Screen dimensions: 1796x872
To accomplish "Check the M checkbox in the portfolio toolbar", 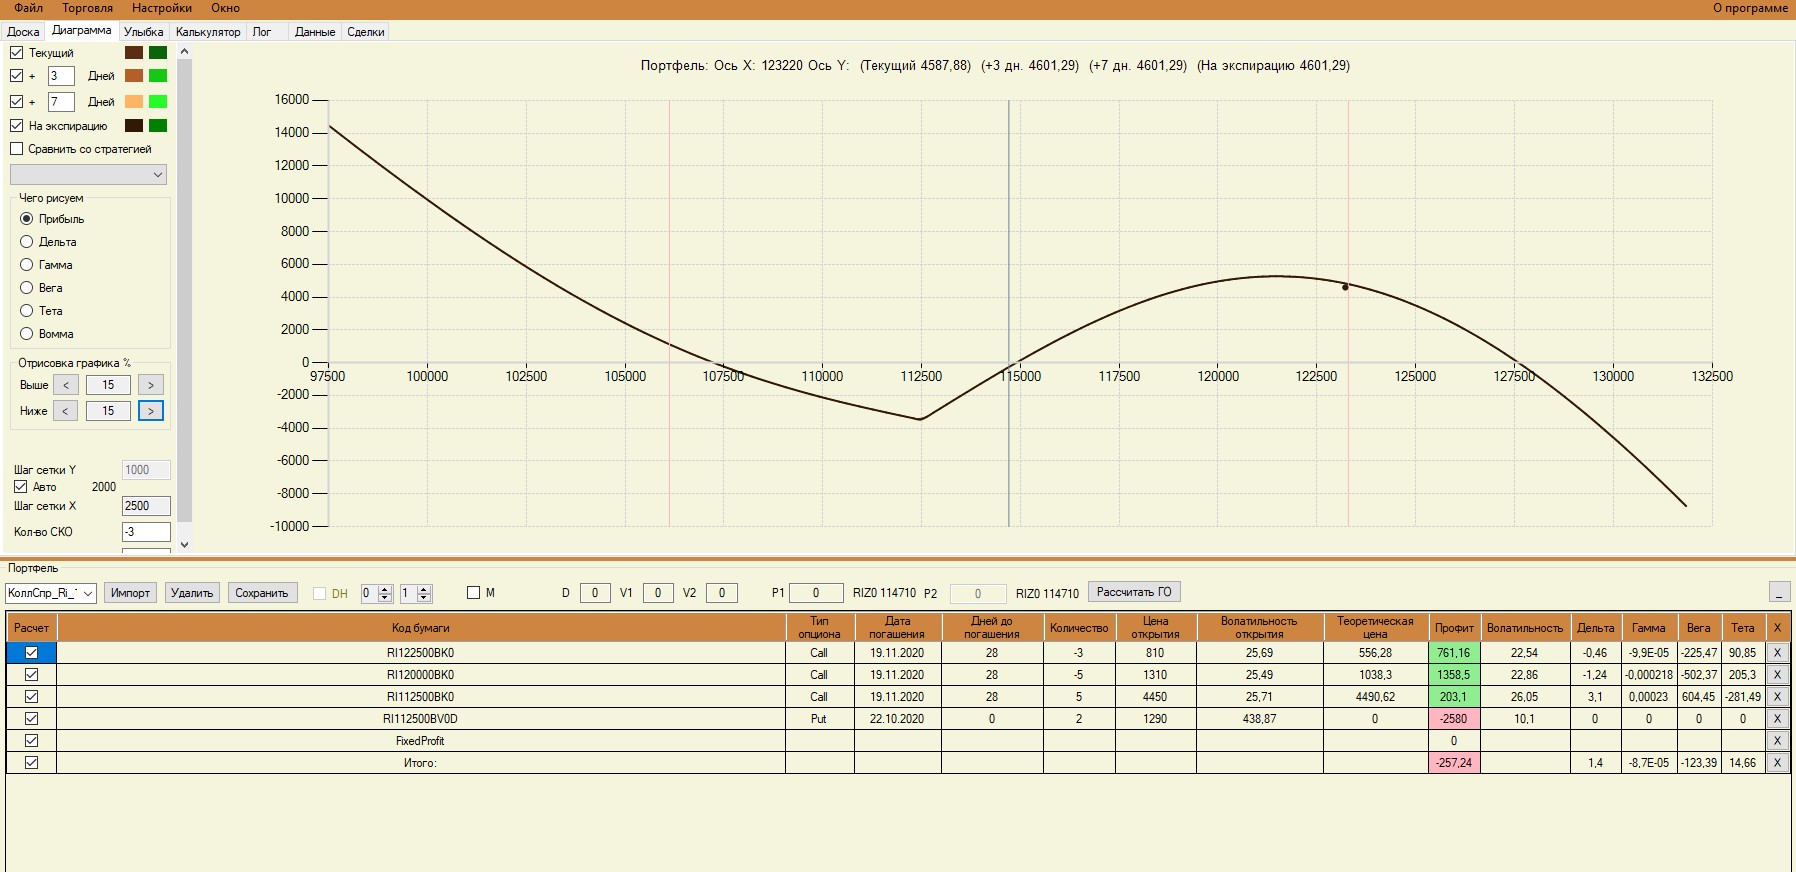I will [x=474, y=593].
